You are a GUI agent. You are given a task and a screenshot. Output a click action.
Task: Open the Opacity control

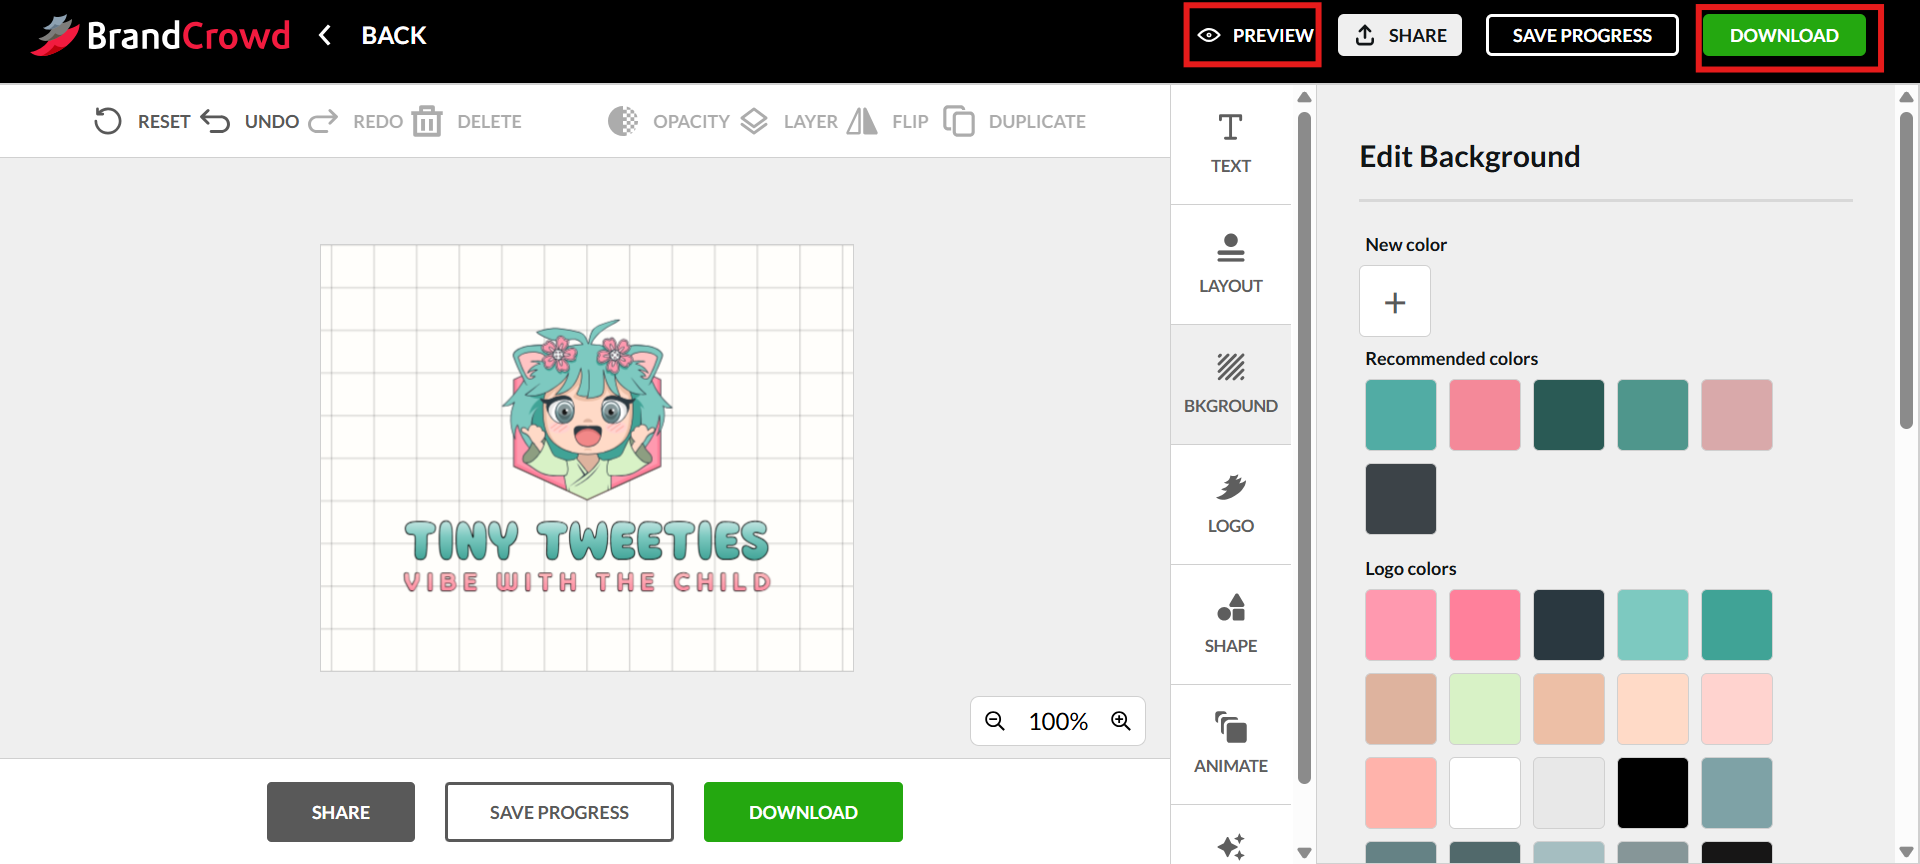coord(669,121)
